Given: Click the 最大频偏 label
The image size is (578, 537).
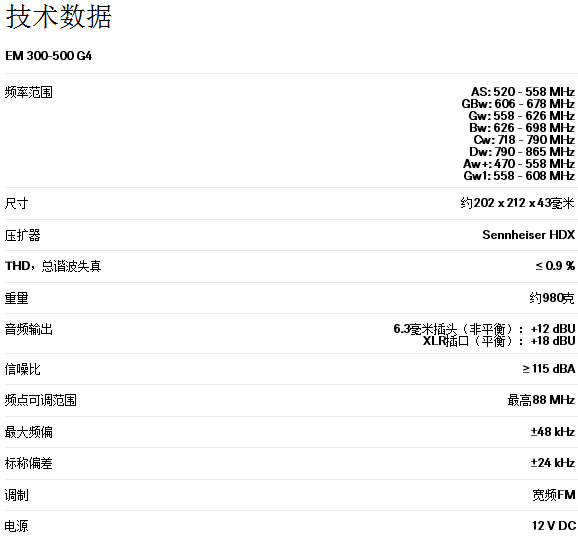Looking at the screenshot, I should pyautogui.click(x=28, y=432).
